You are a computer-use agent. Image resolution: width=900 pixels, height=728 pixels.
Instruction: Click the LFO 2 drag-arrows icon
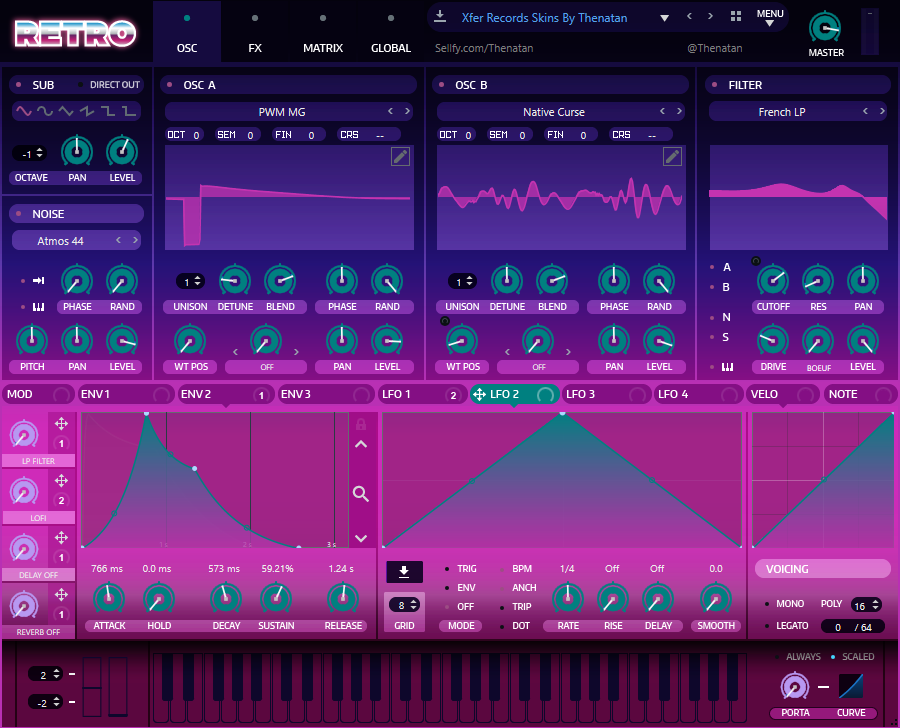tap(479, 394)
